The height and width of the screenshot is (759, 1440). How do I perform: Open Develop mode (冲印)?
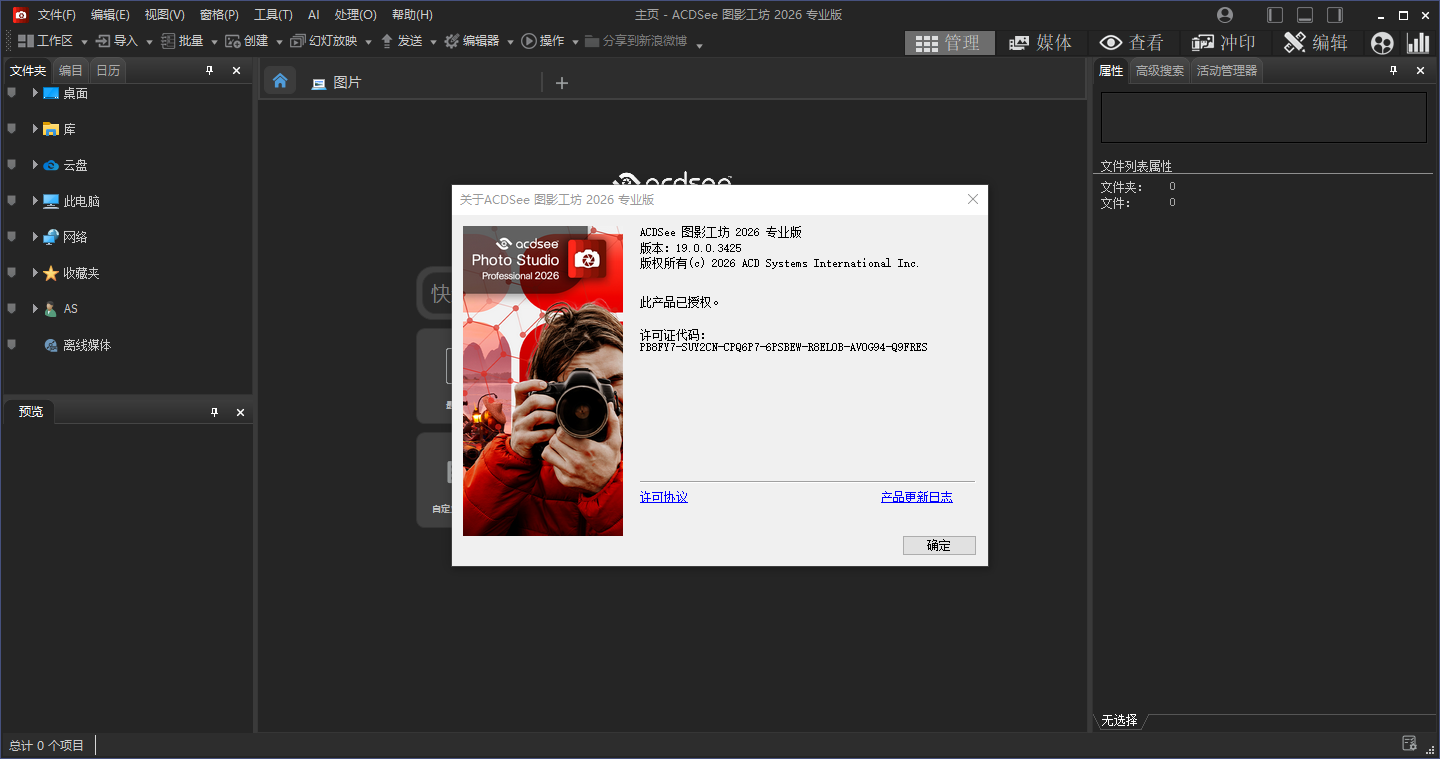pos(1223,43)
